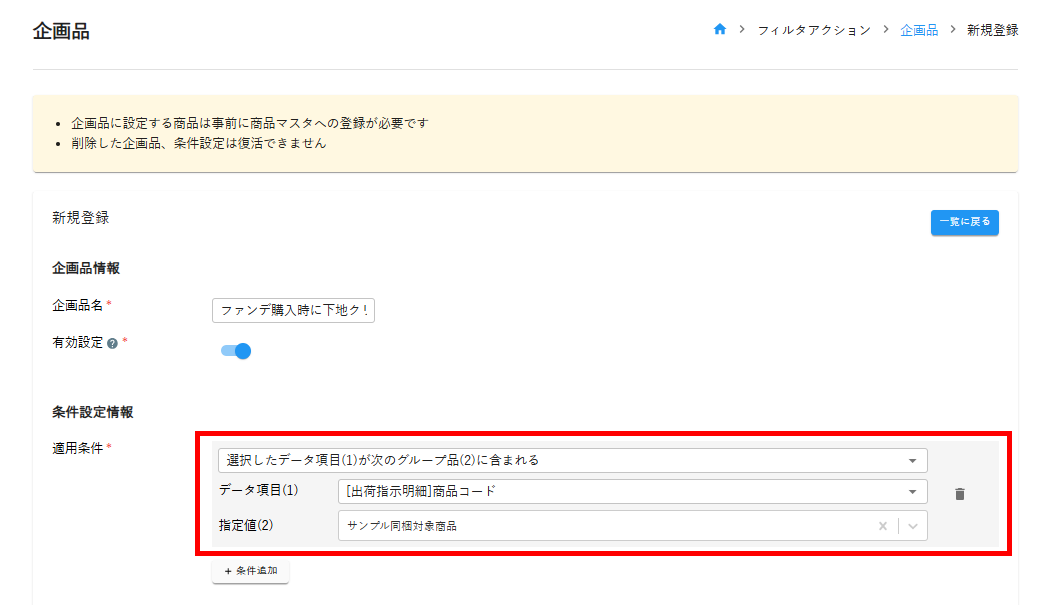Click the 企画品 page title

[61, 31]
